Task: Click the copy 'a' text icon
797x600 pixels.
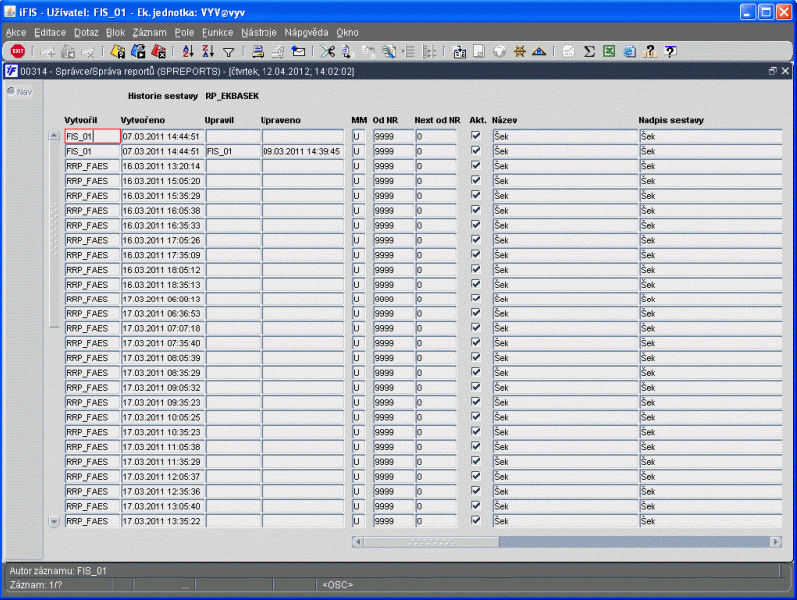Action: pyautogui.click(x=347, y=51)
